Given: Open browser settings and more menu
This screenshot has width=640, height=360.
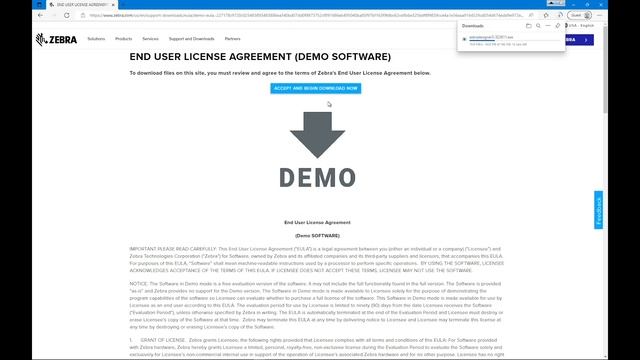Looking at the screenshot, I should 599,15.
